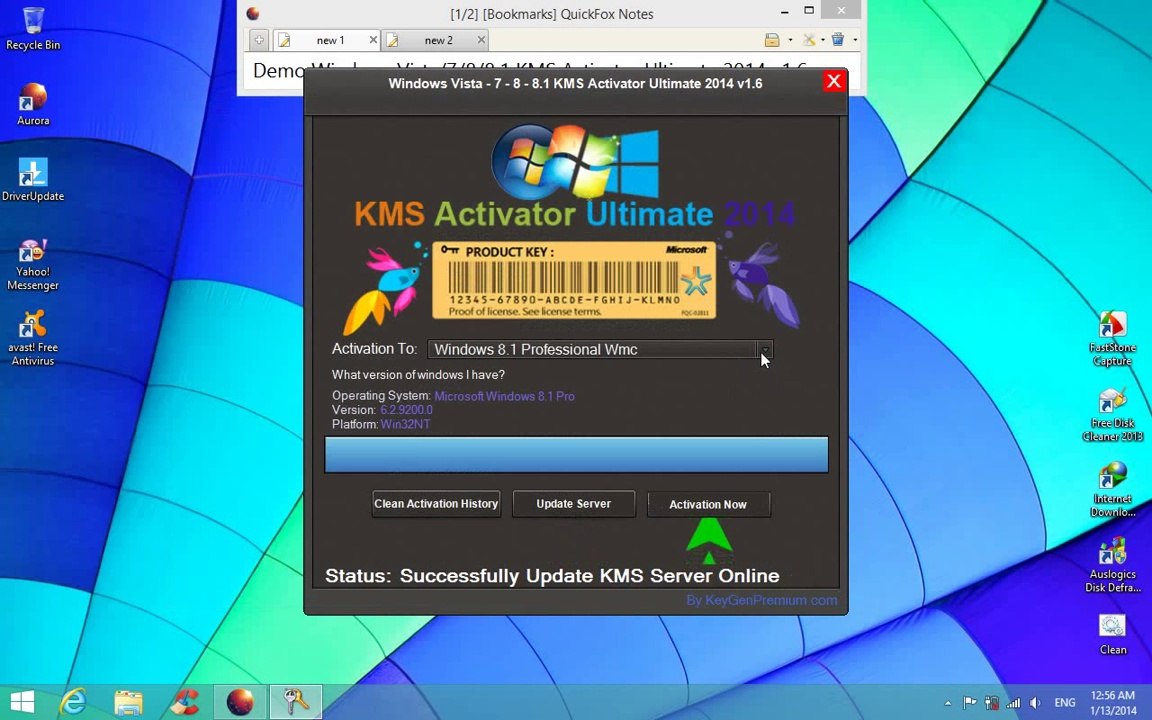Open the Action Center flag tray icon
The image size is (1152, 720).
coord(970,703)
